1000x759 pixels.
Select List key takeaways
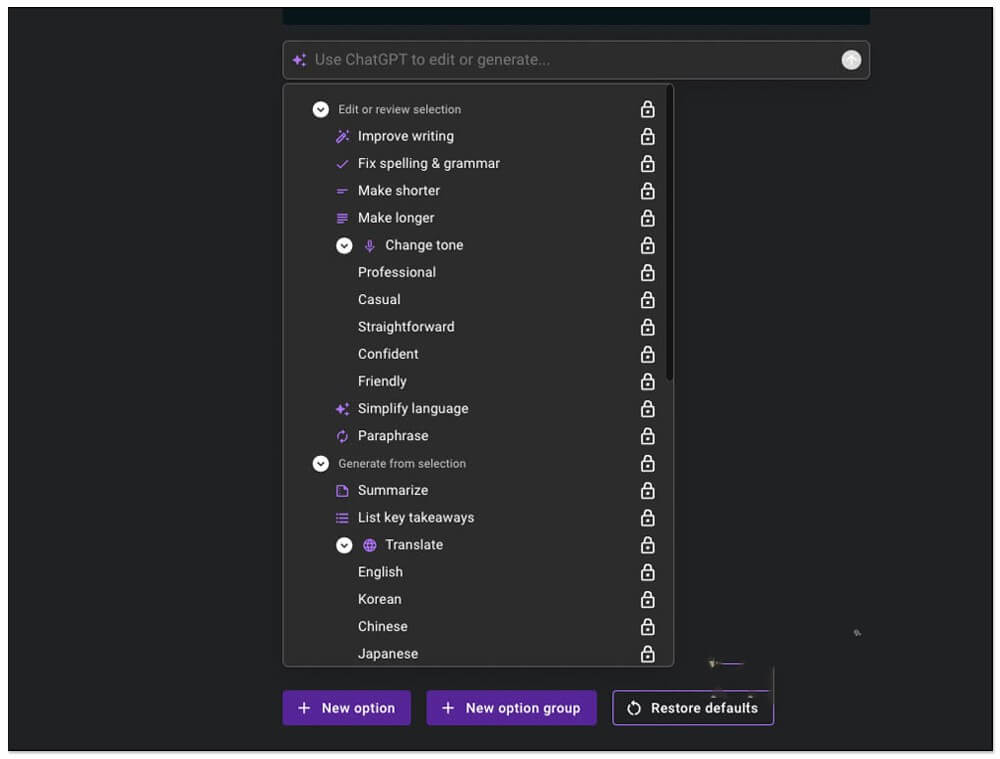(416, 518)
